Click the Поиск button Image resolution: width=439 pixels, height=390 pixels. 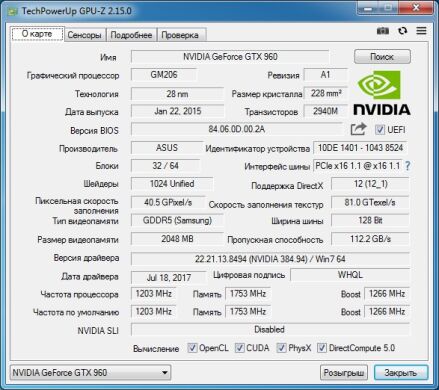click(382, 57)
